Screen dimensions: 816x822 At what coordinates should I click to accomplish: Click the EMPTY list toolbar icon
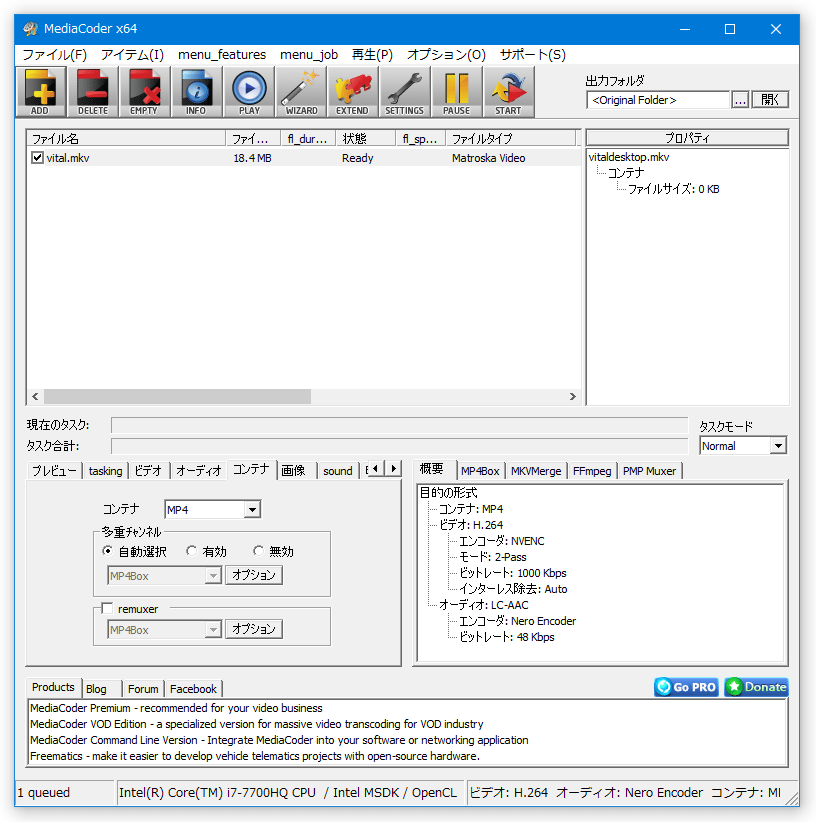(x=144, y=91)
